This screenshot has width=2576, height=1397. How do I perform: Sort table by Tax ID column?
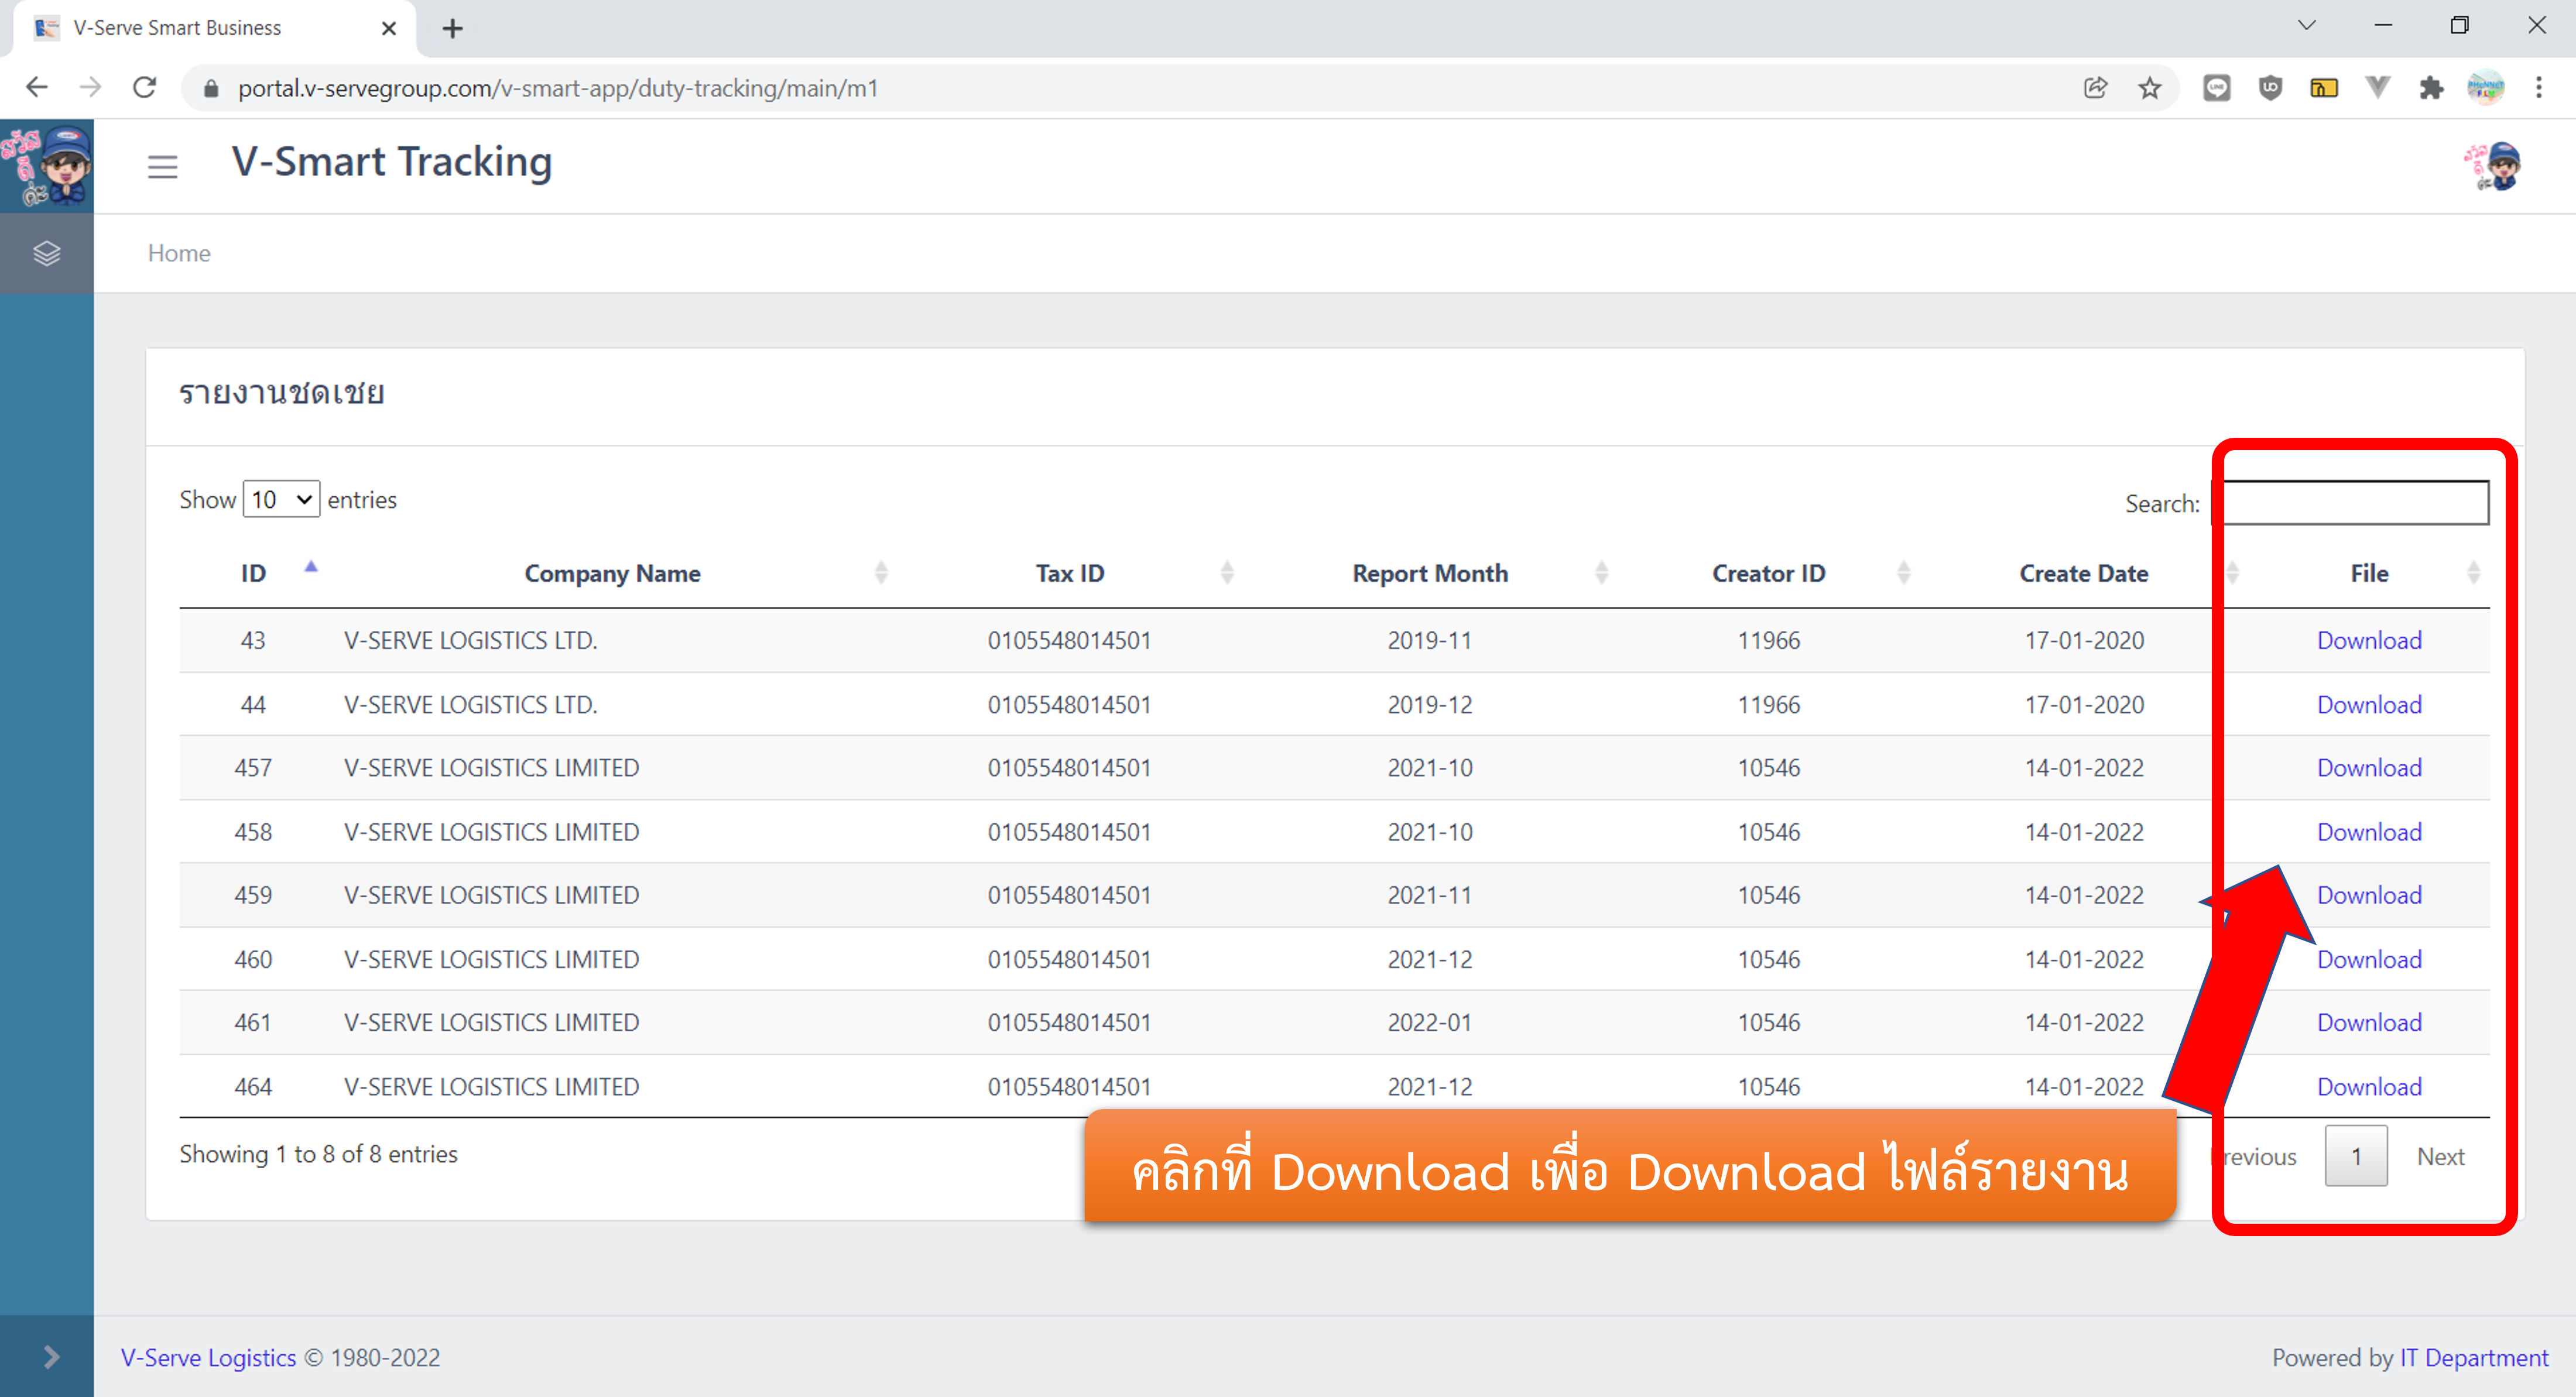click(1070, 573)
